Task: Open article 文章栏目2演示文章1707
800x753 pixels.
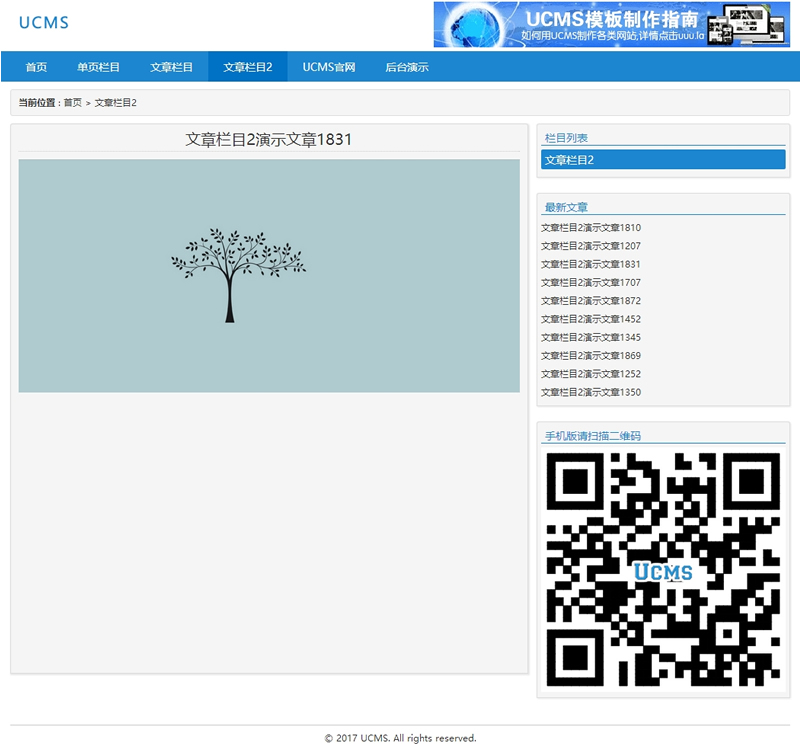Action: (591, 283)
